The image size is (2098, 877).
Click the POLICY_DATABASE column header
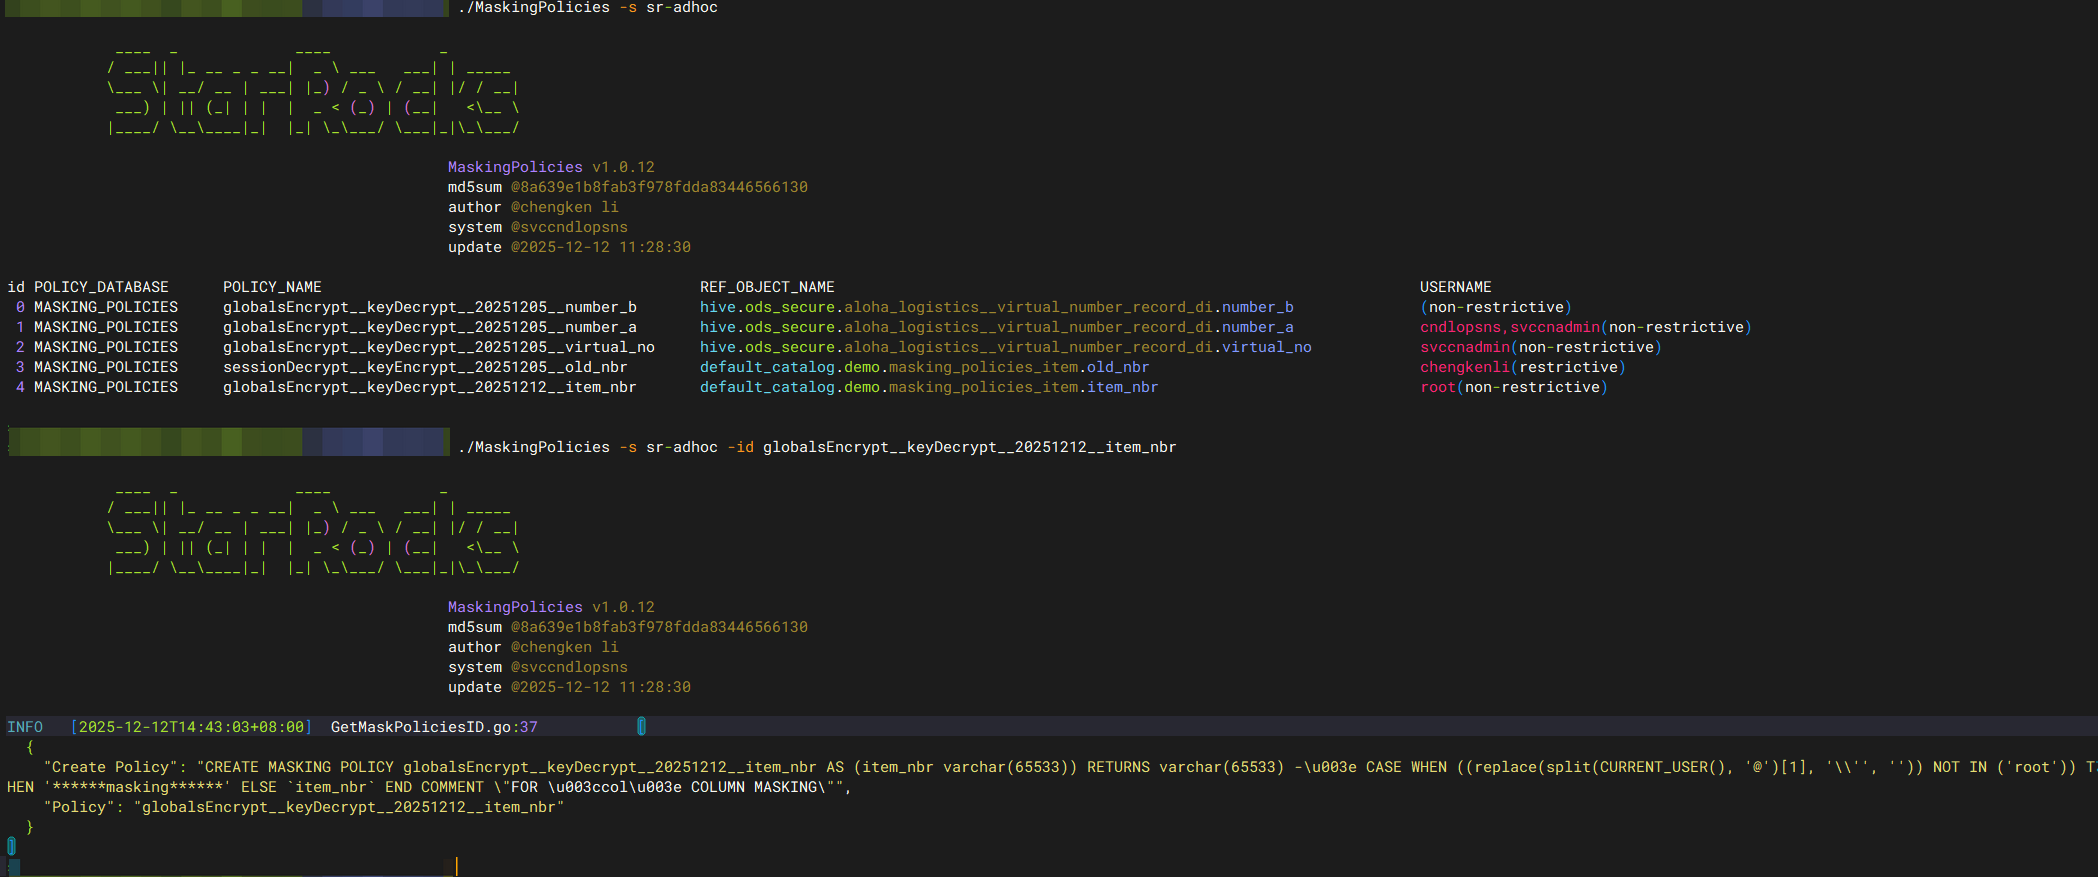pyautogui.click(x=101, y=287)
